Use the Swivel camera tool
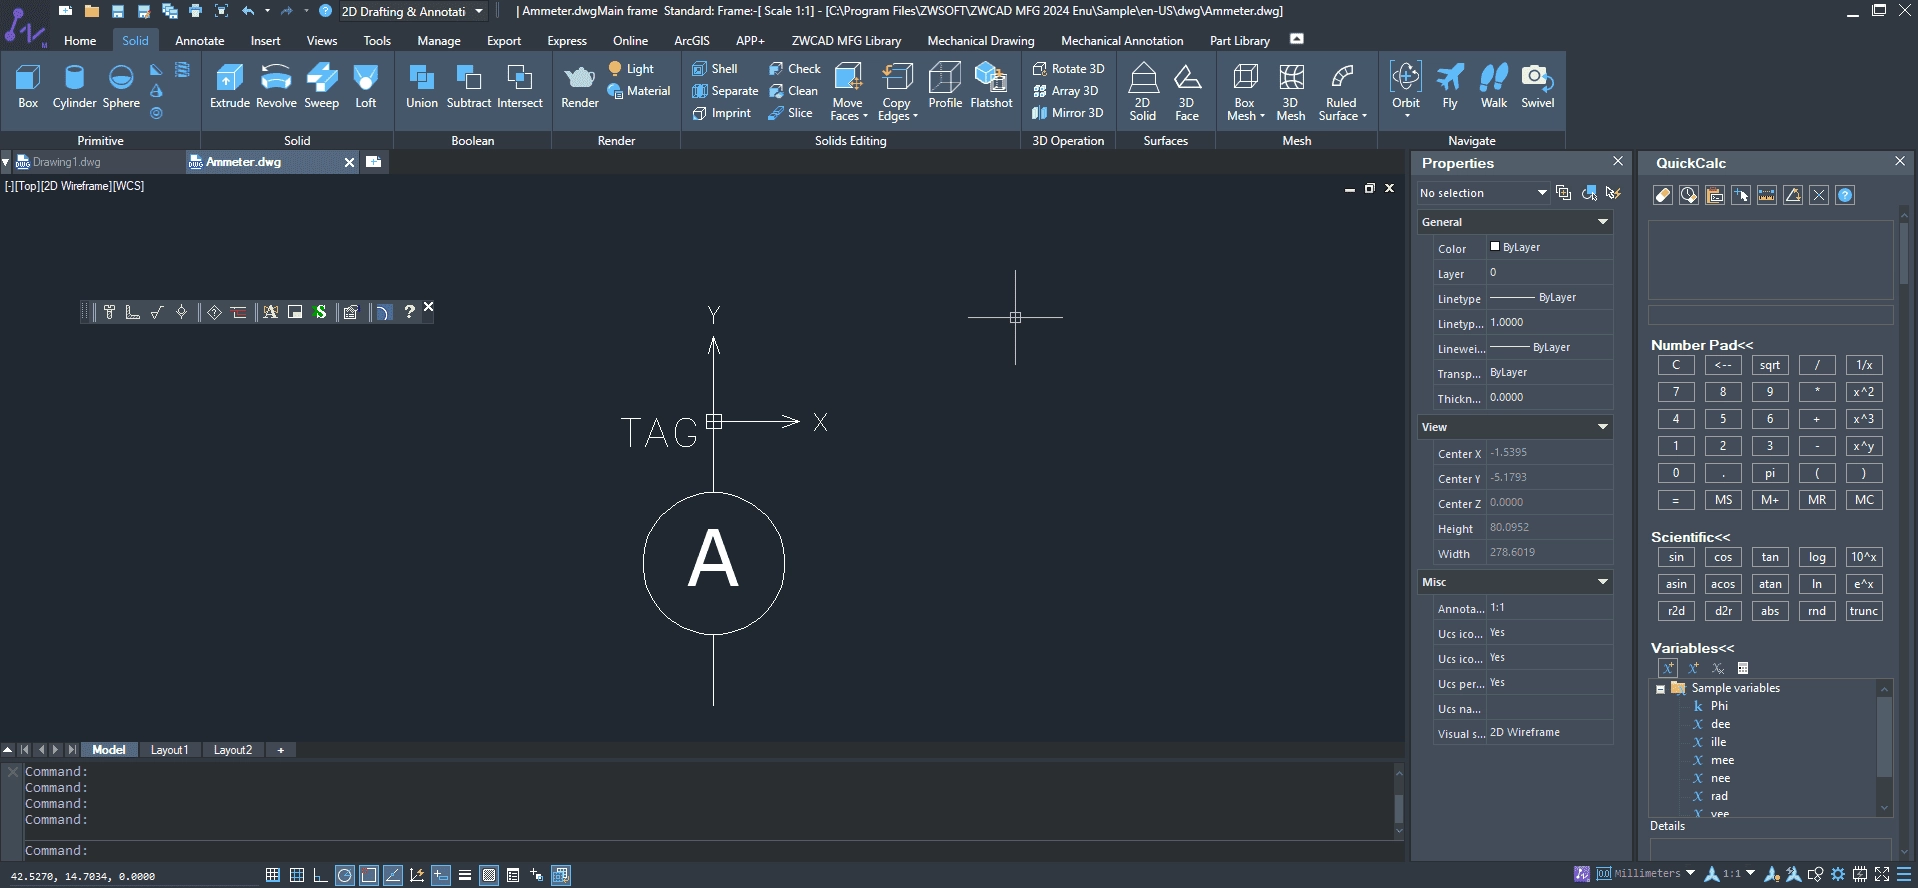This screenshot has width=1918, height=888. click(1537, 87)
